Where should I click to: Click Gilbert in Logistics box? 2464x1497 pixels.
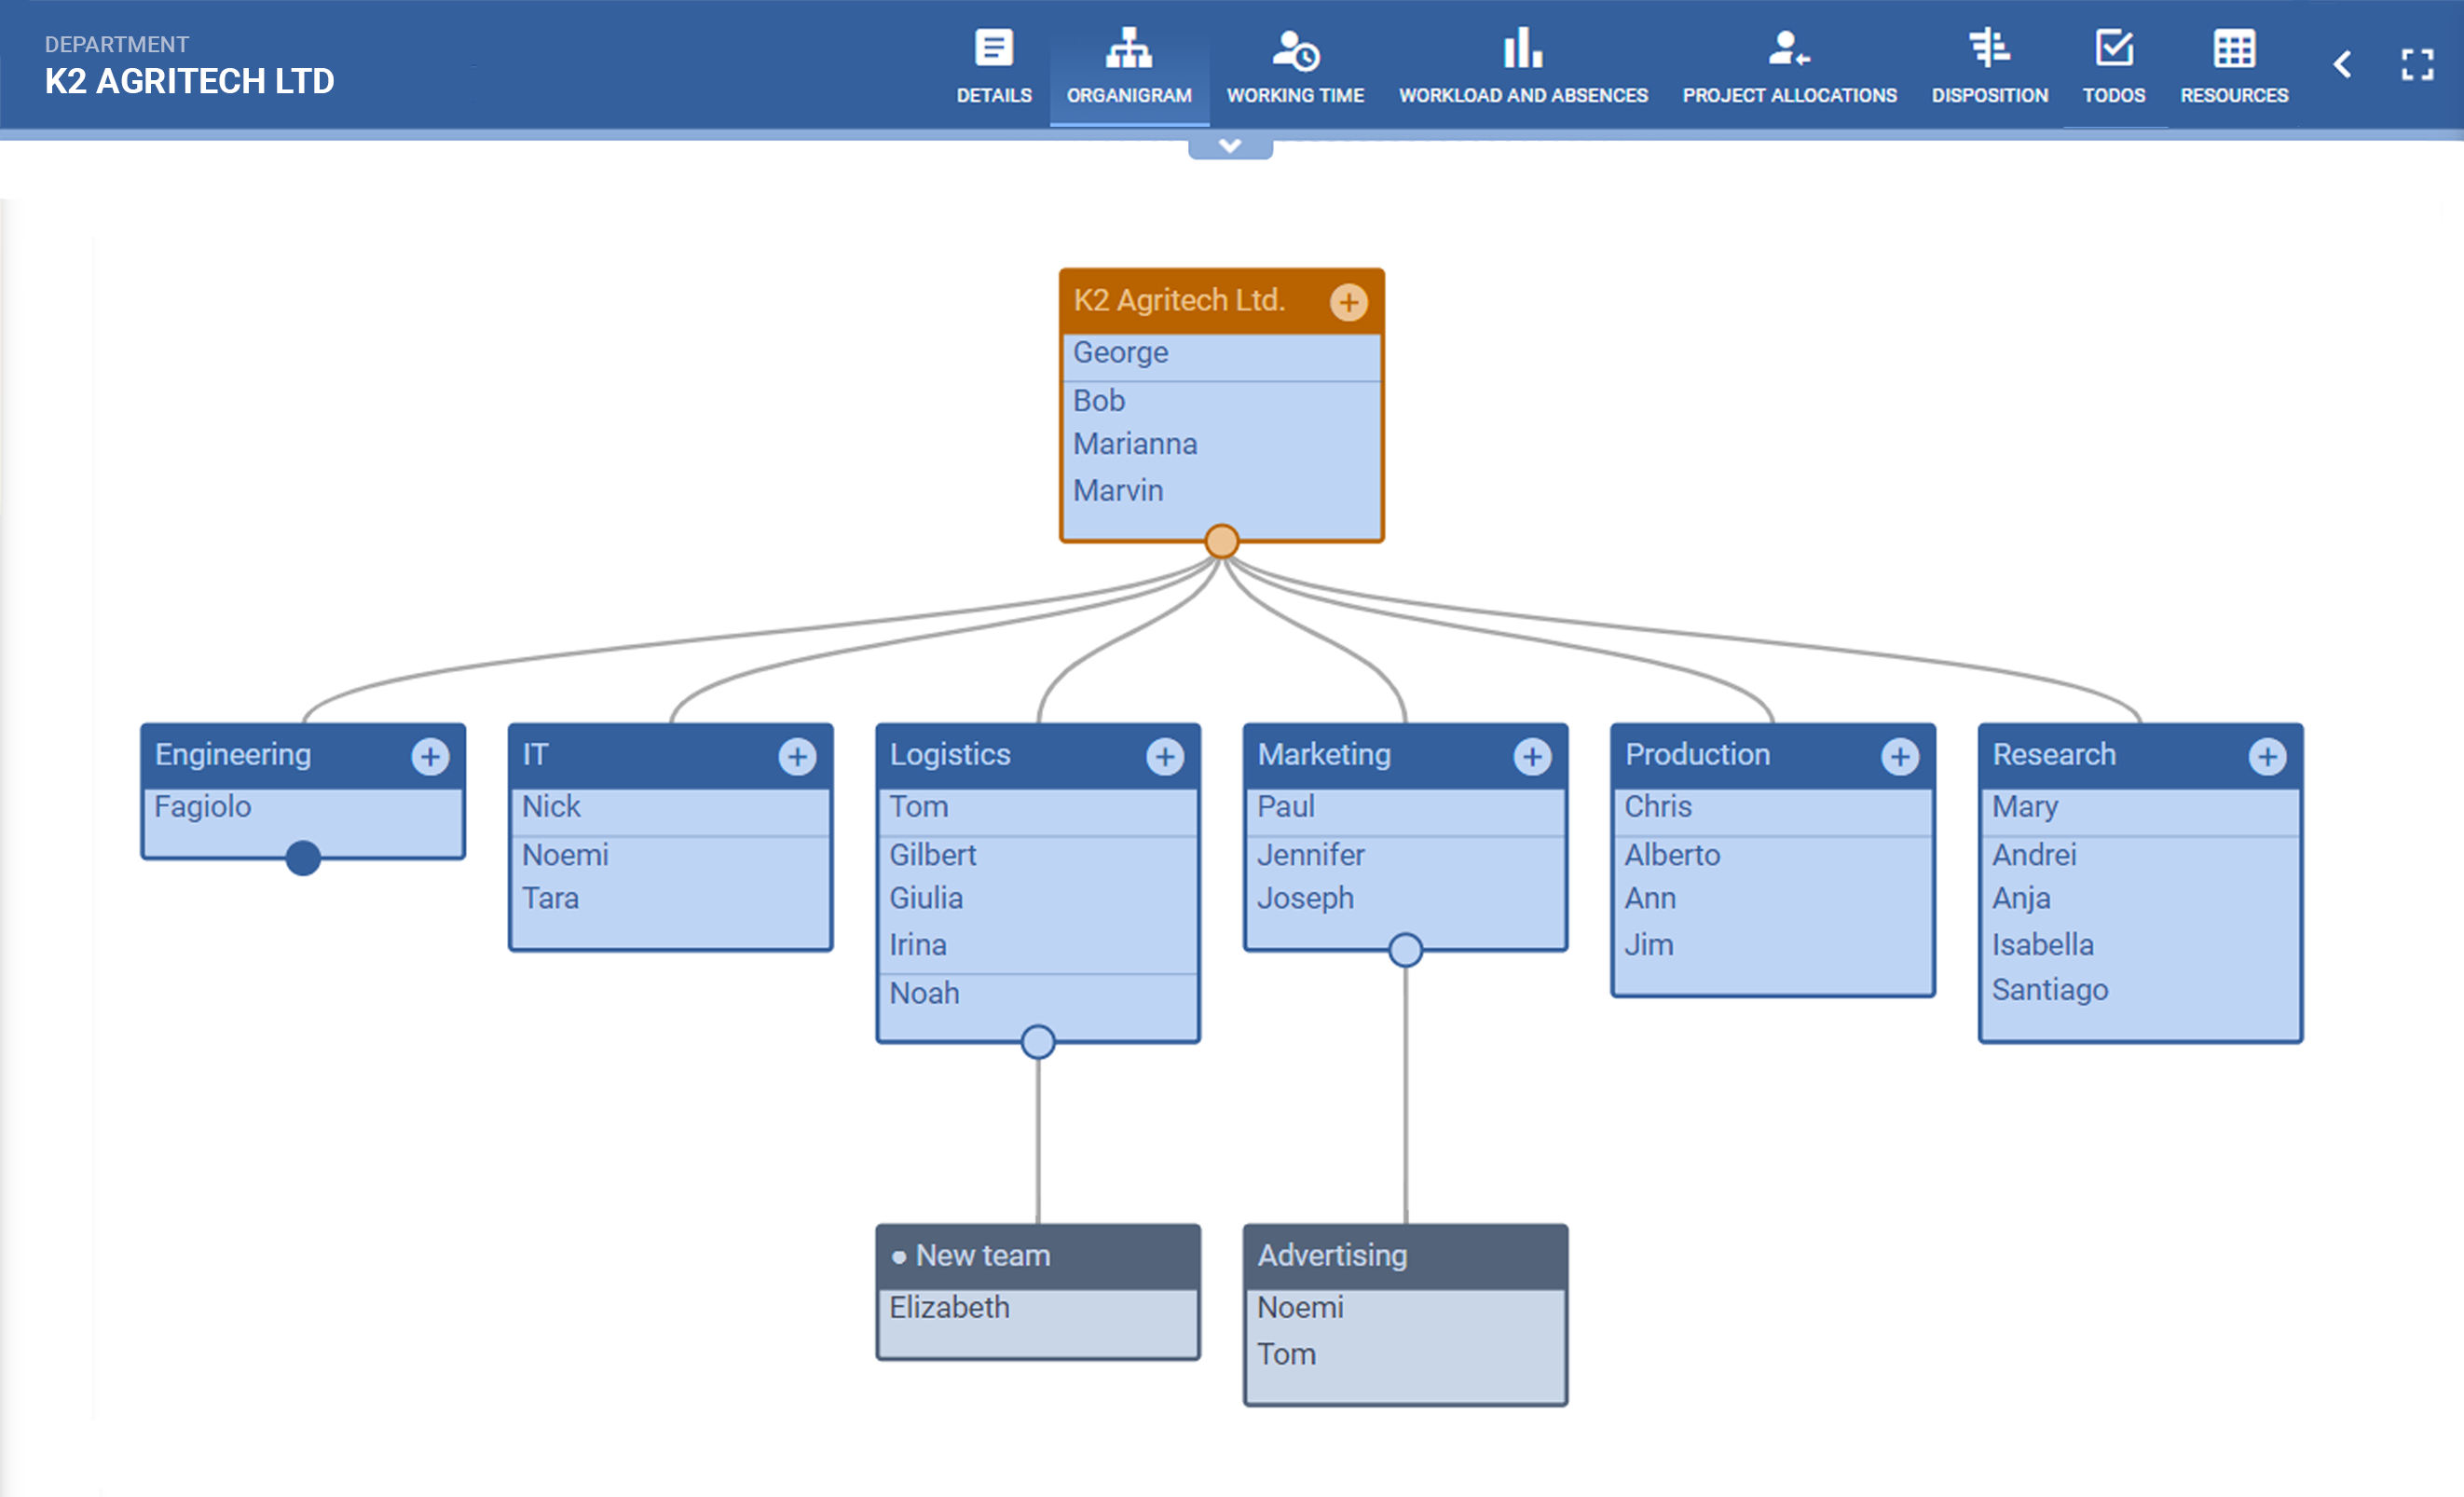click(x=932, y=855)
